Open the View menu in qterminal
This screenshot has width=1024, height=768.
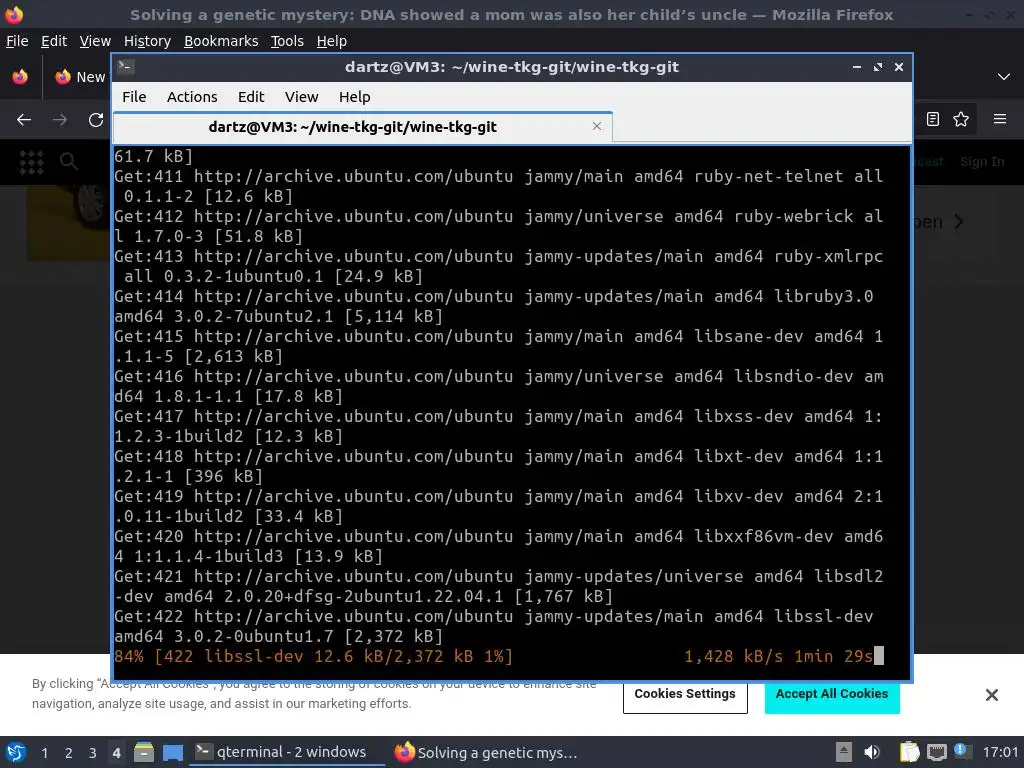pyautogui.click(x=301, y=97)
